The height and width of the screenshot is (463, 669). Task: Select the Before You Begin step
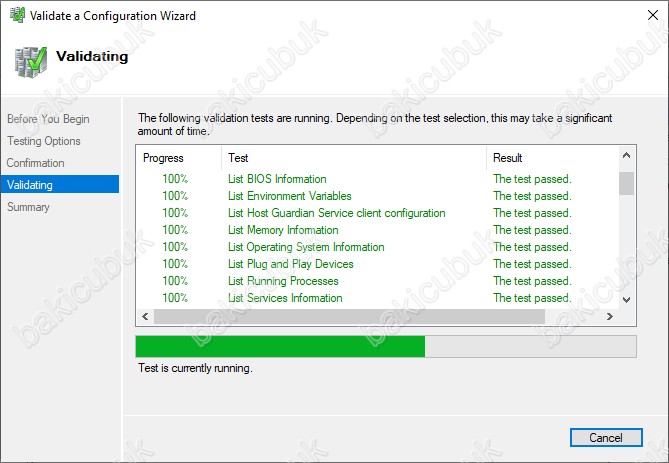[x=48, y=119]
